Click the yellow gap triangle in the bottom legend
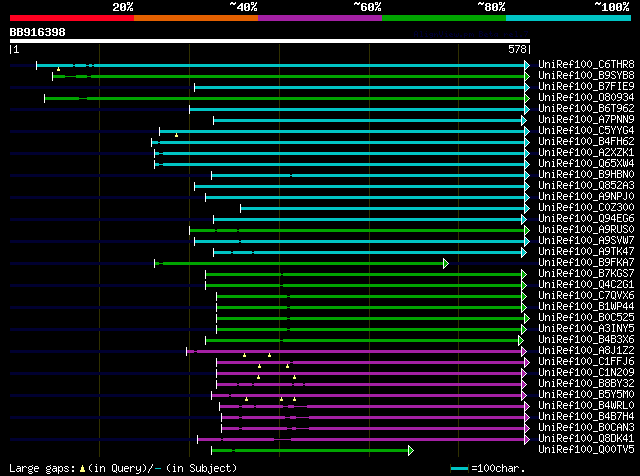Viewport: 640px width, 476px height. click(82, 469)
